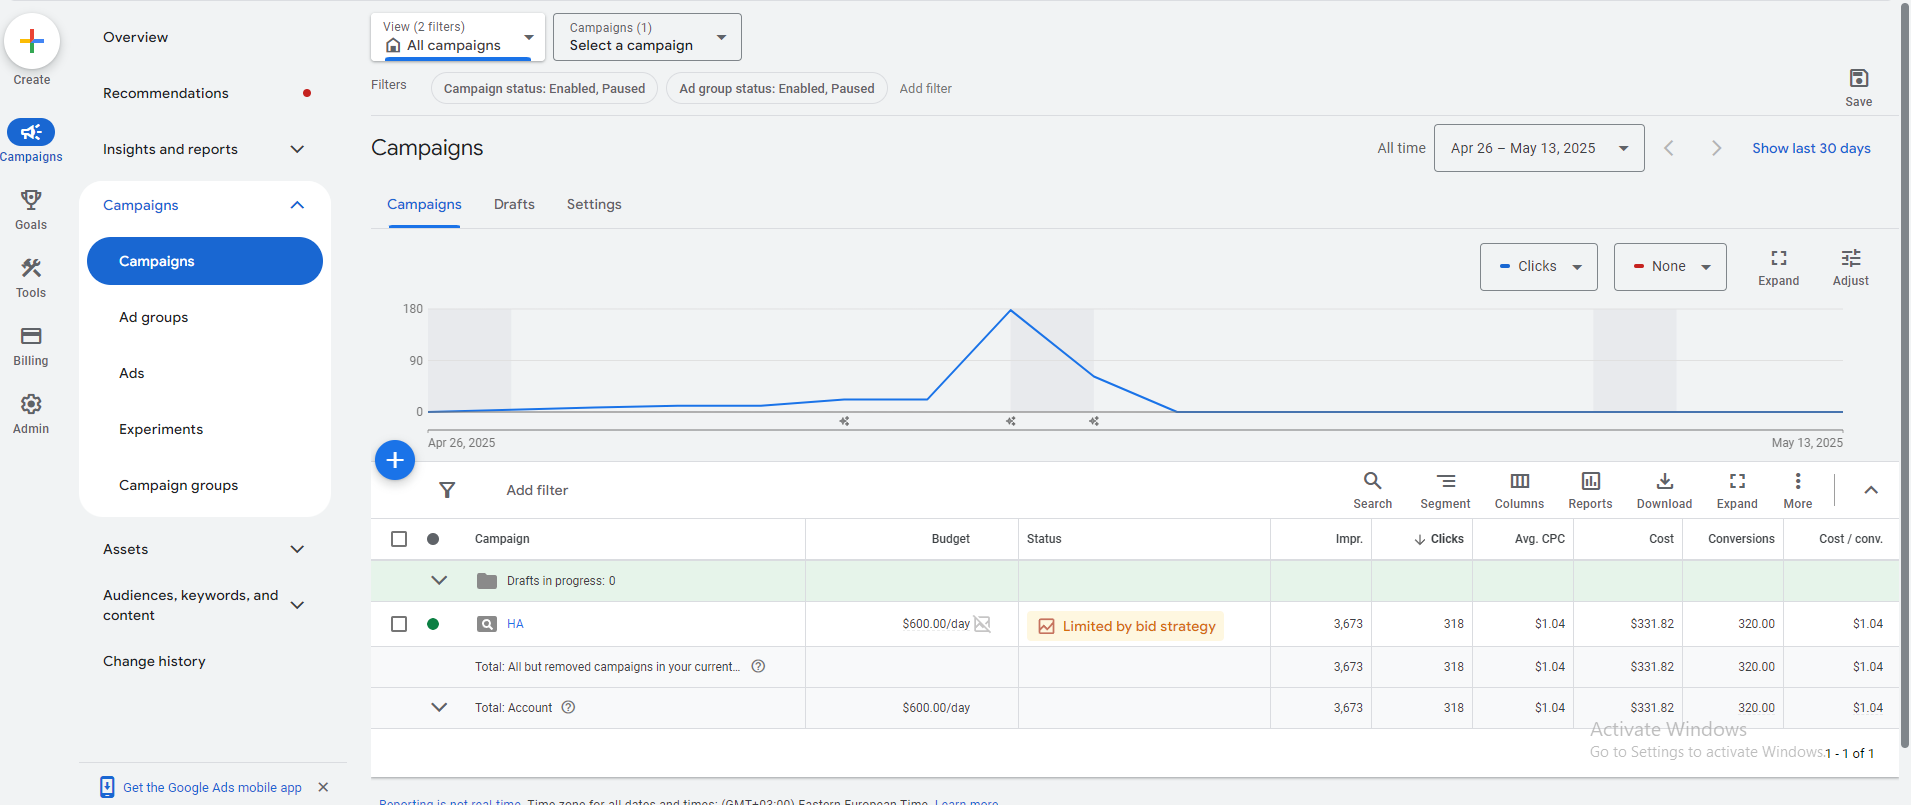This screenshot has width=1911, height=805.
Task: Expand Audiences, keywords, and content section
Action: [x=297, y=605]
